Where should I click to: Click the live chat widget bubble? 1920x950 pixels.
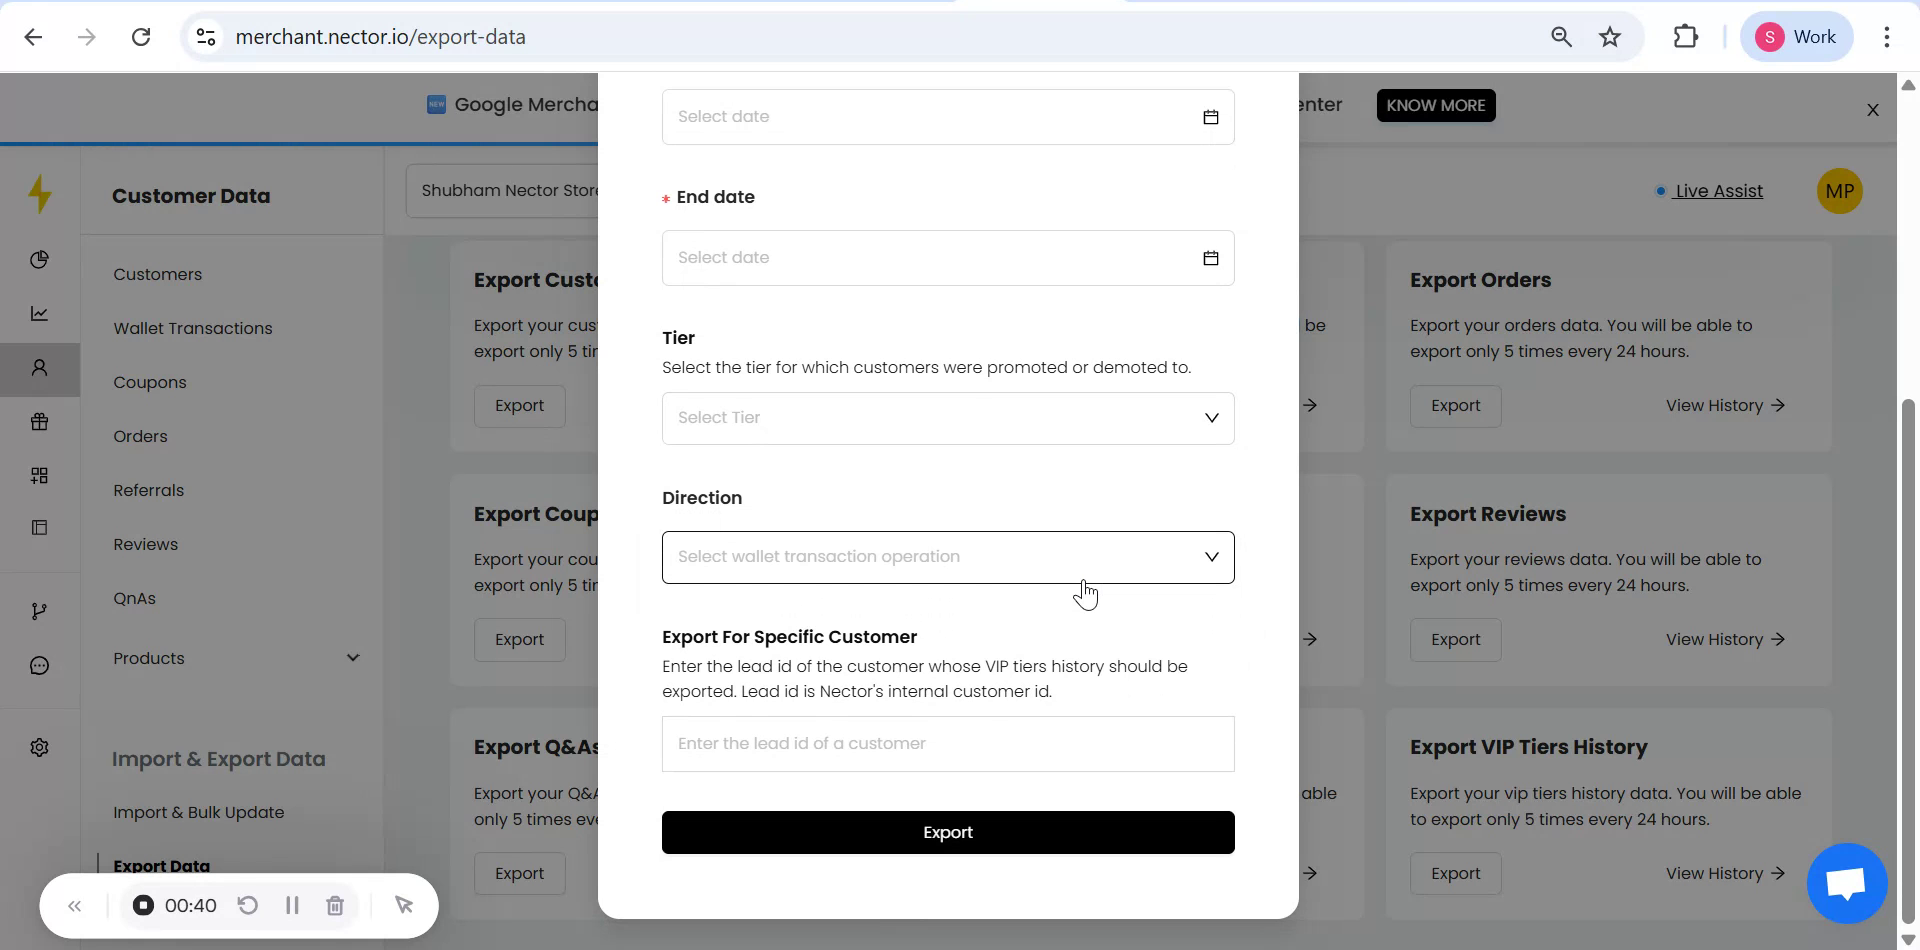click(x=1845, y=883)
